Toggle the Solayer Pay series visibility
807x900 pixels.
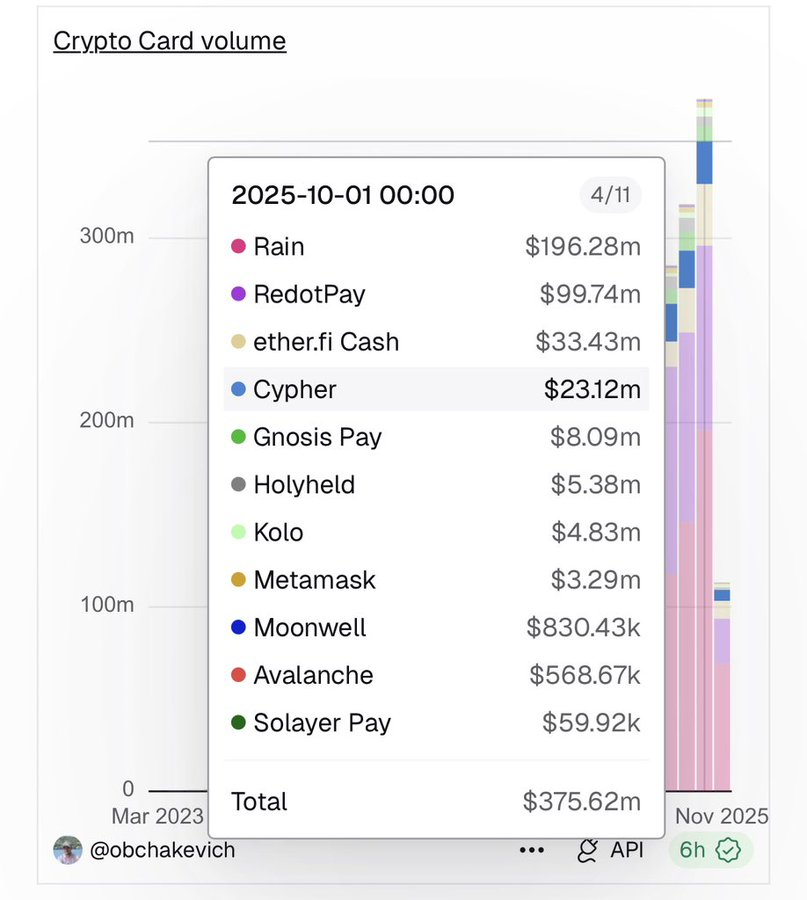(x=321, y=723)
